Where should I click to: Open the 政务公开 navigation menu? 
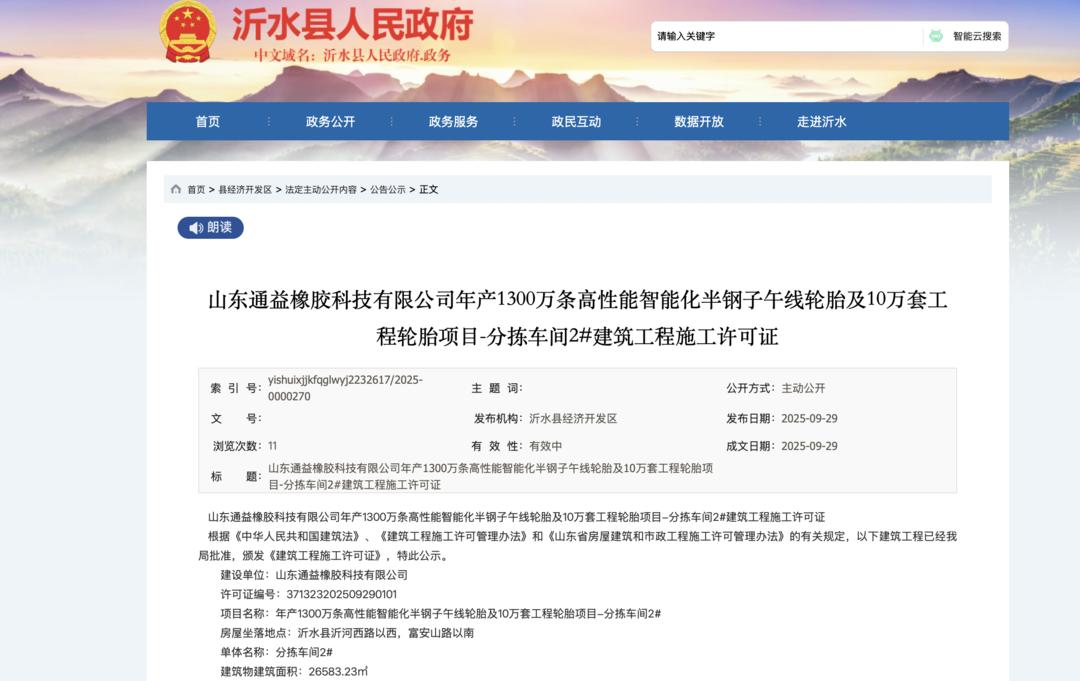coord(330,121)
